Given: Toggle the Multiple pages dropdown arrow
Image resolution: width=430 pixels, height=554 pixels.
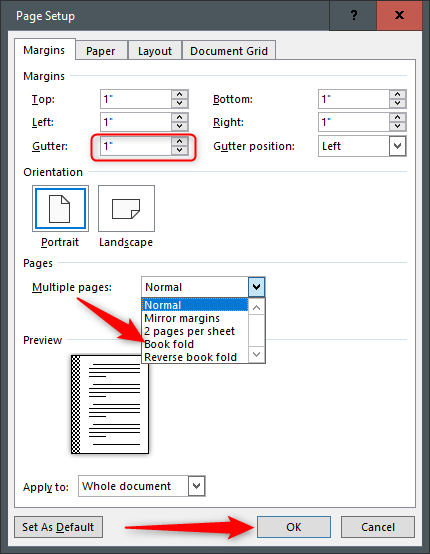Looking at the screenshot, I should tap(256, 287).
